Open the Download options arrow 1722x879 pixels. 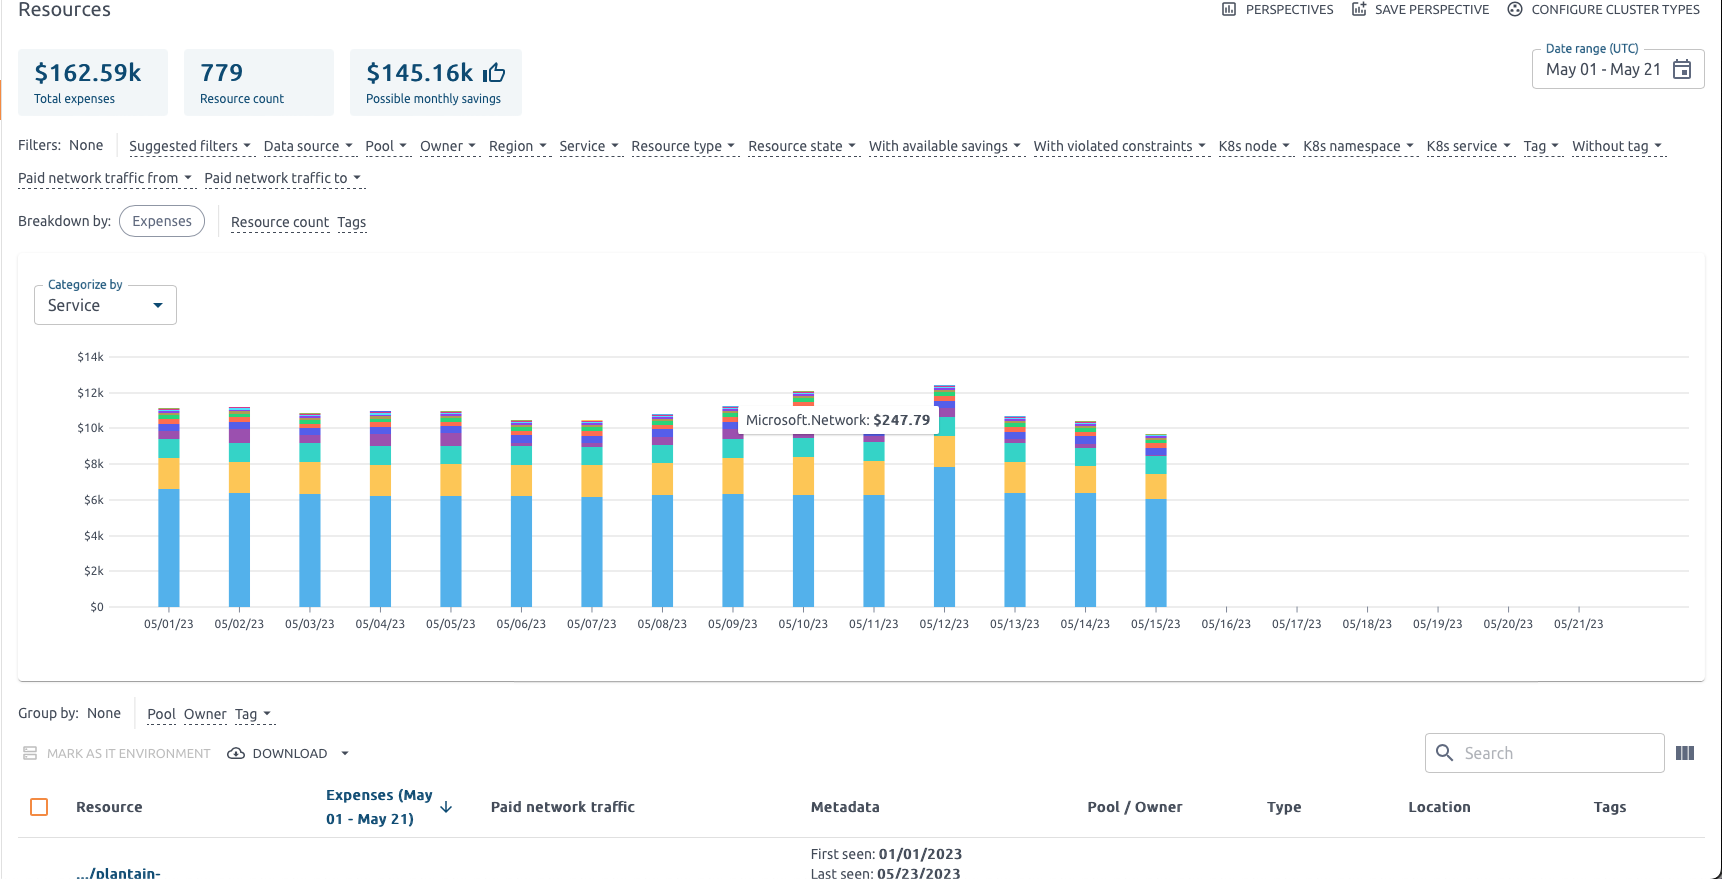[345, 753]
